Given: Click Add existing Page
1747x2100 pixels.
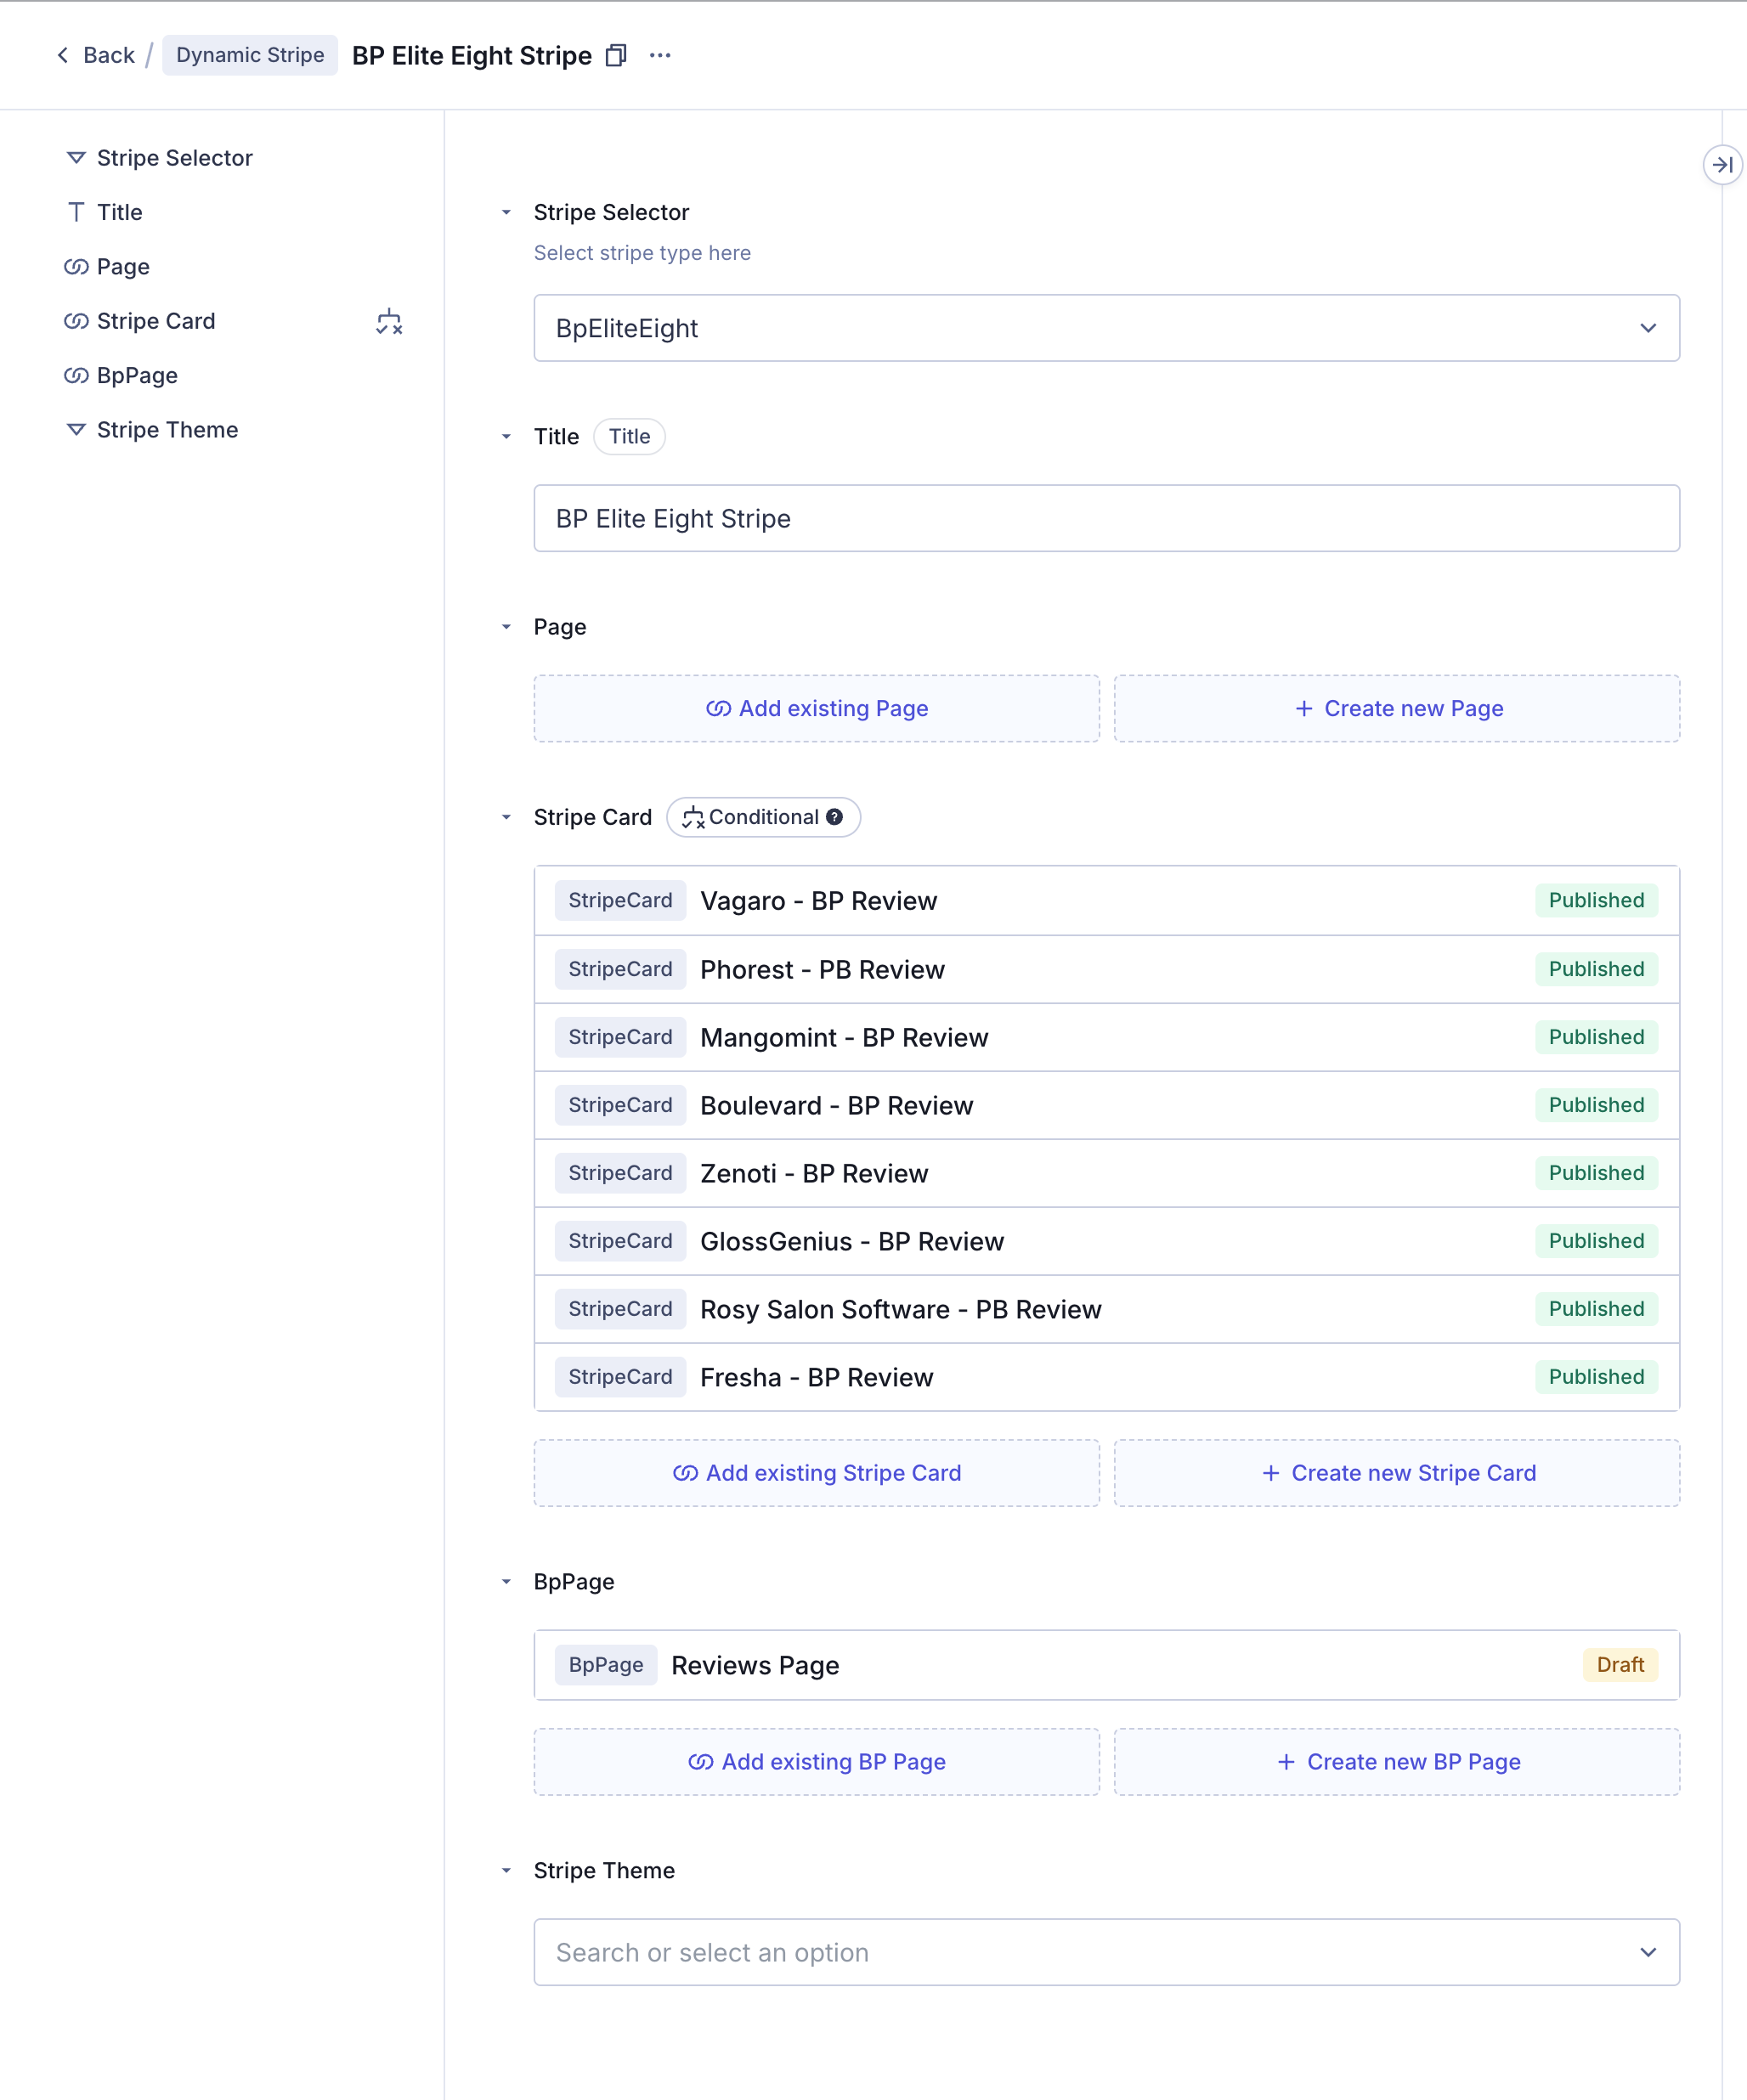Looking at the screenshot, I should (x=816, y=708).
